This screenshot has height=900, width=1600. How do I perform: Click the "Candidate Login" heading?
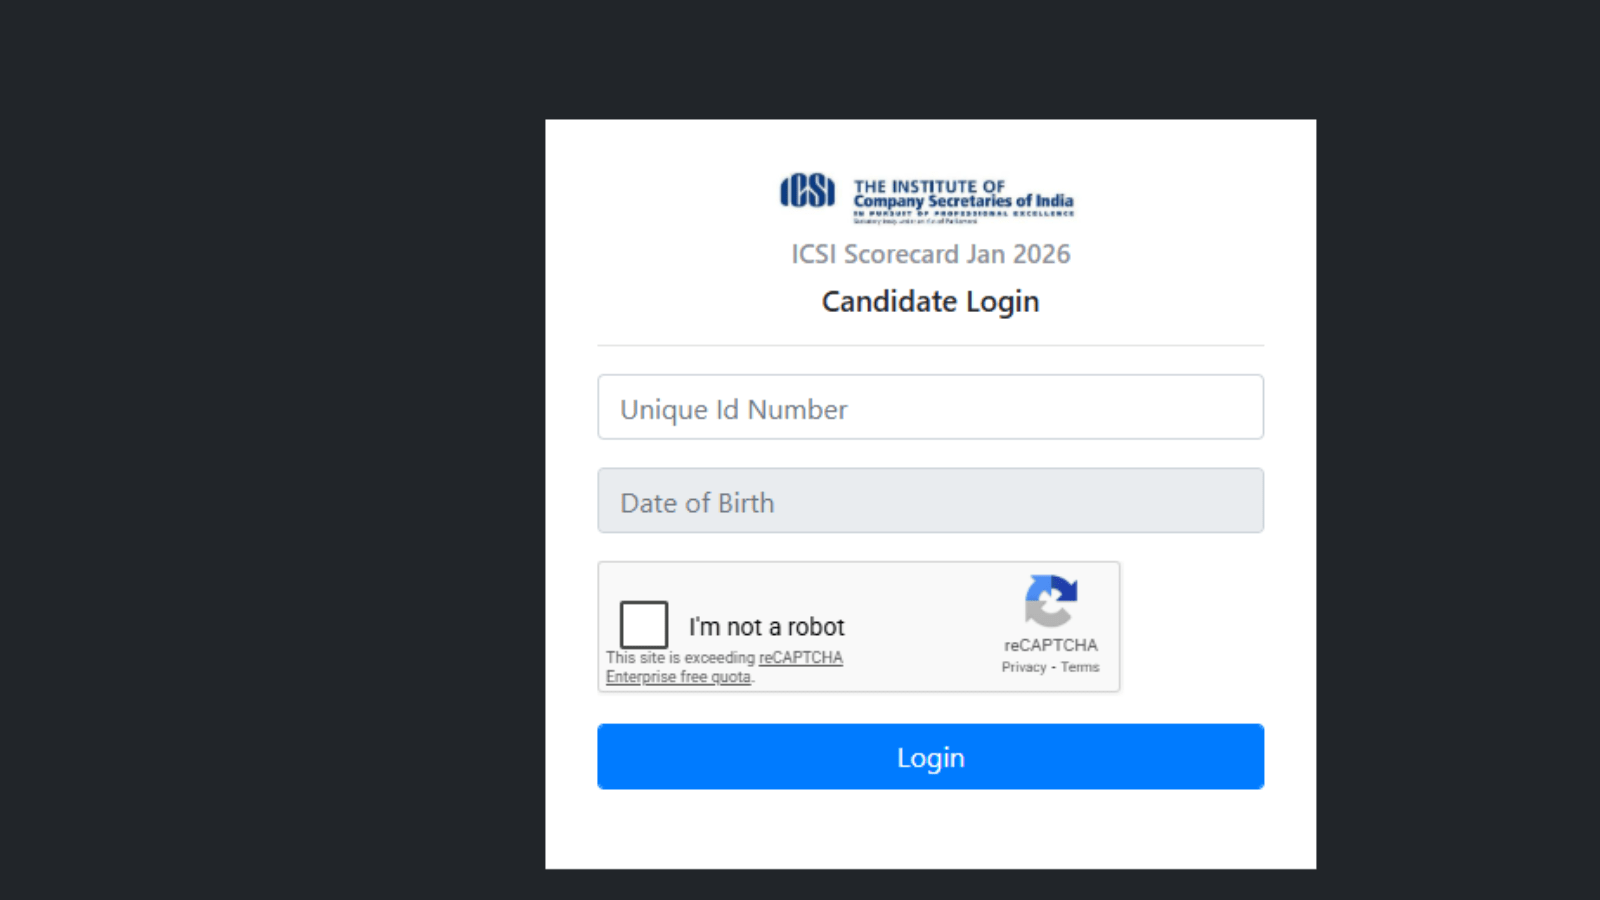click(930, 302)
